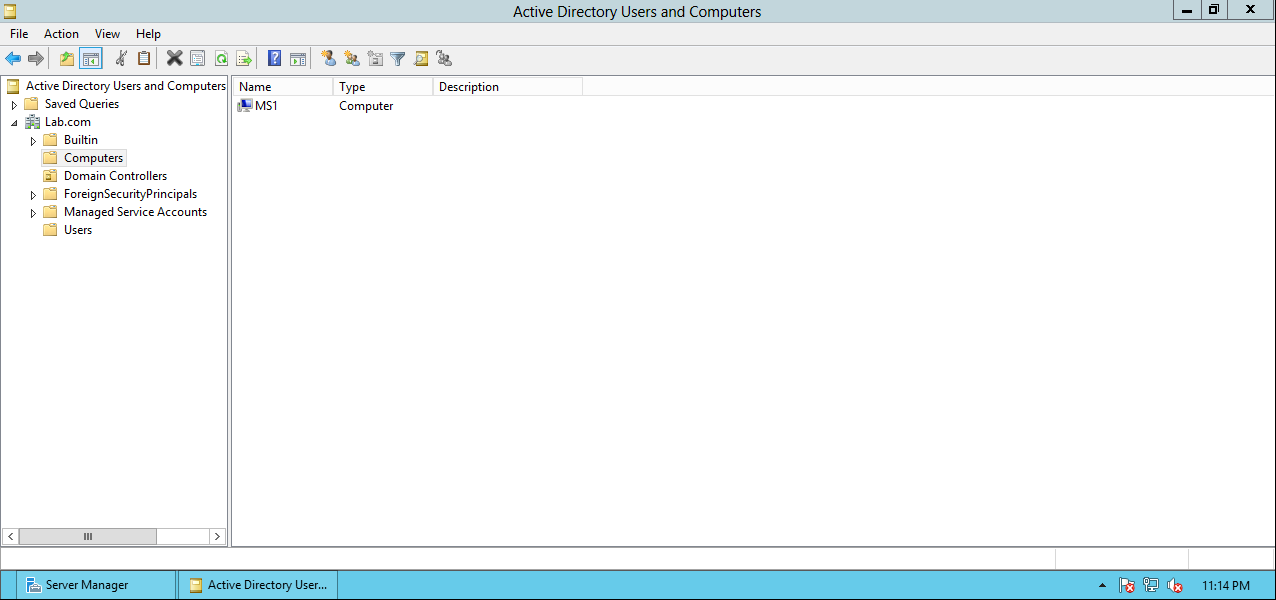Screen dimensions: 1276x600
Task: Open the Help menu
Action: tap(148, 34)
